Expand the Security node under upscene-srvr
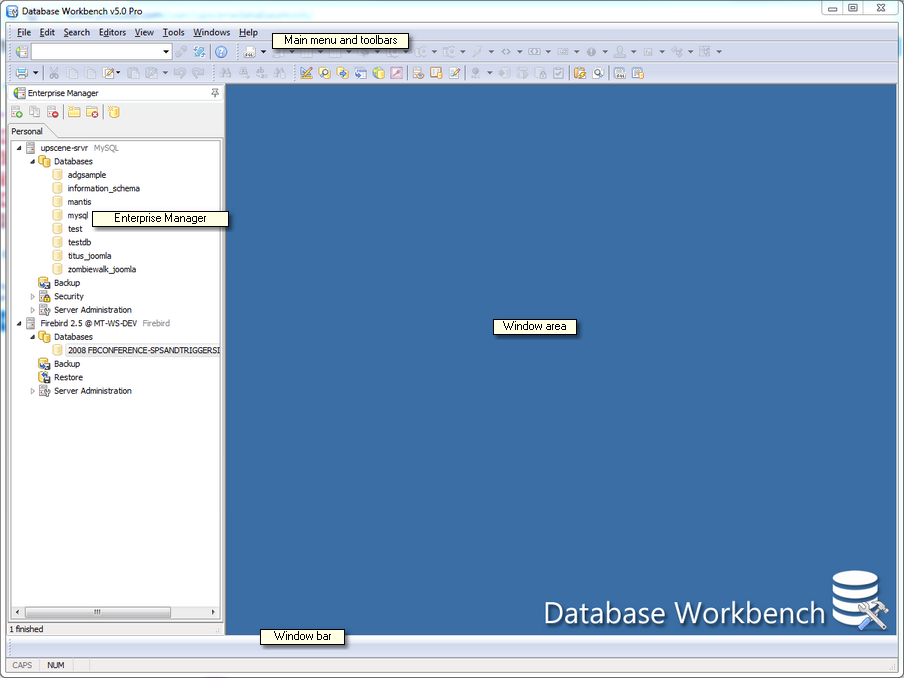The width and height of the screenshot is (904, 678). point(33,297)
